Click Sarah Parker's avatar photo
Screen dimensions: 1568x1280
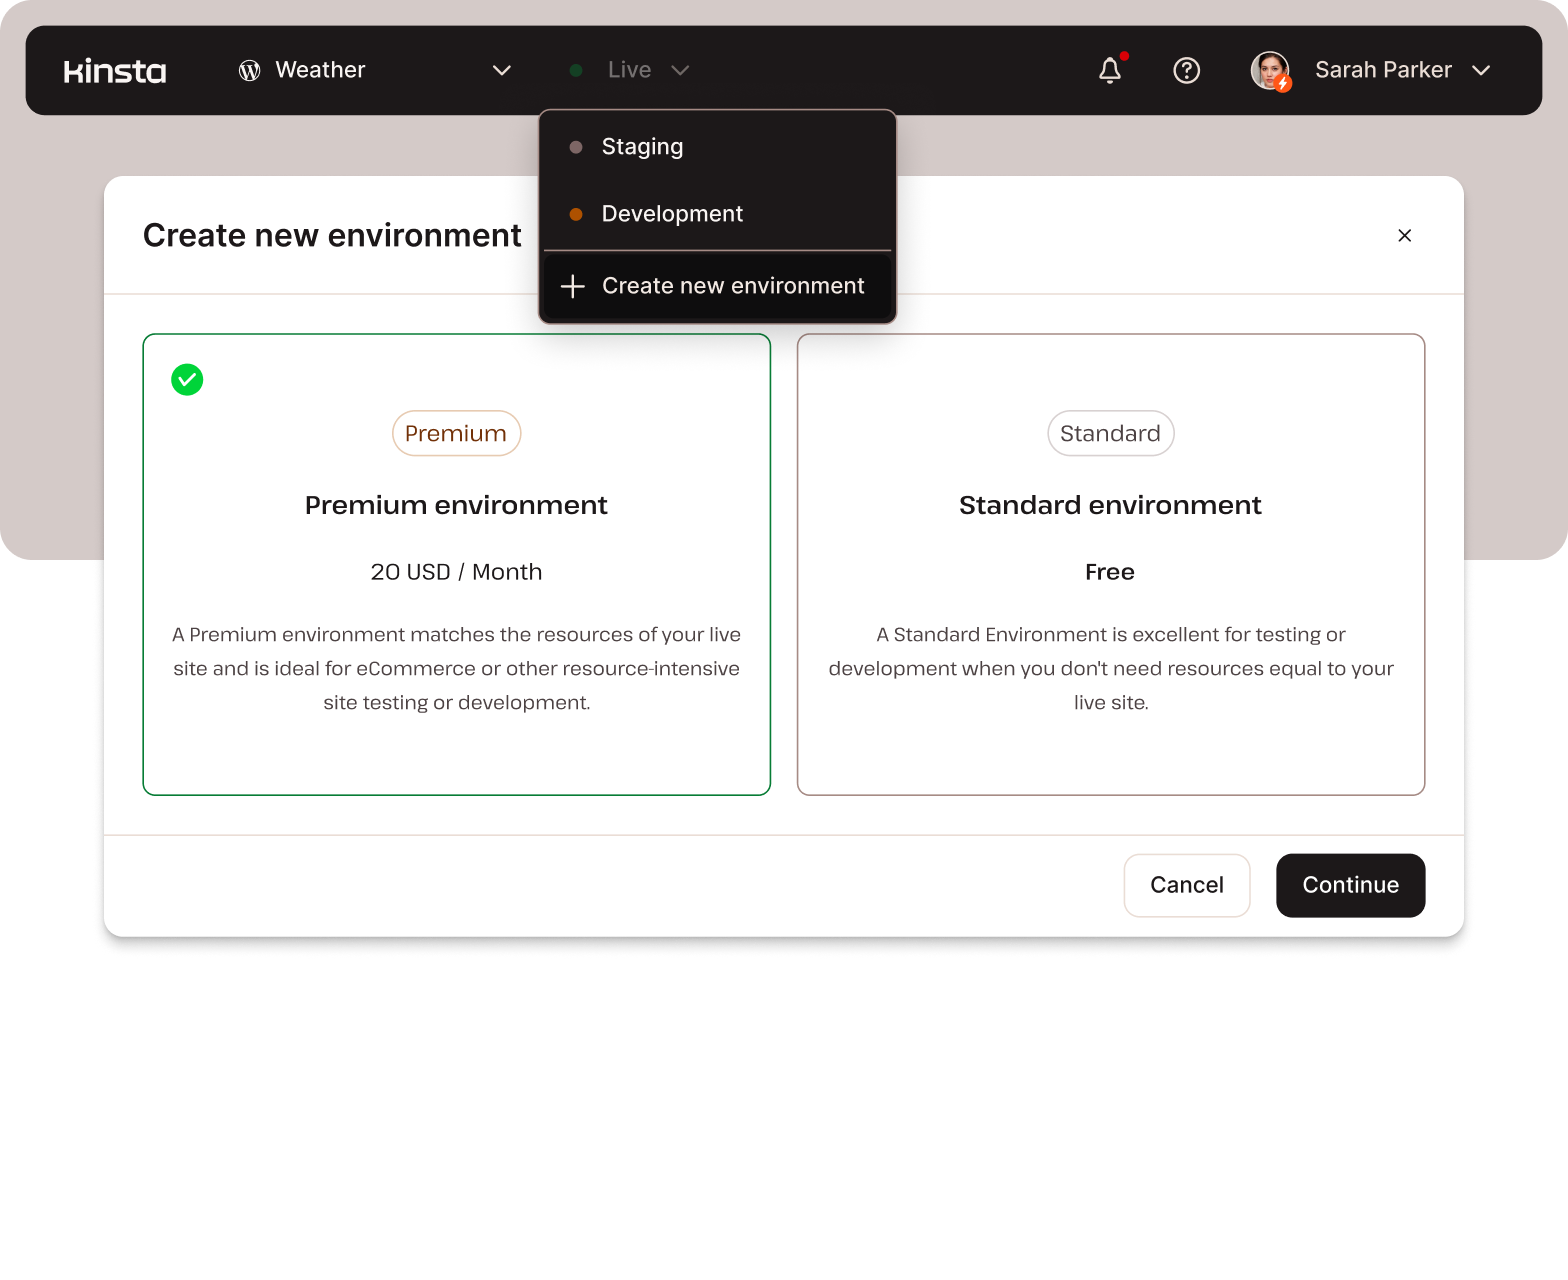1270,70
